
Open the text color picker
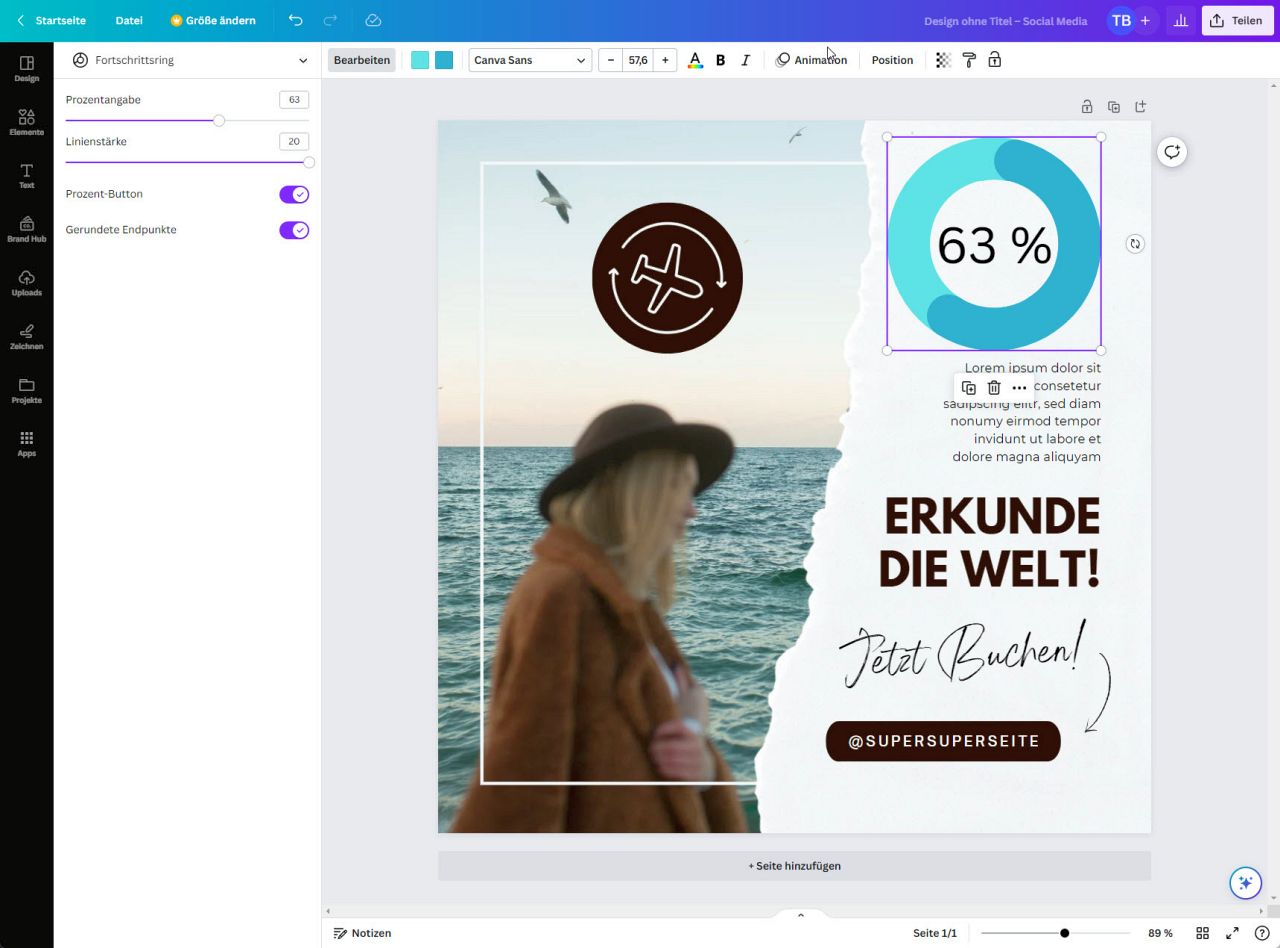tap(695, 60)
